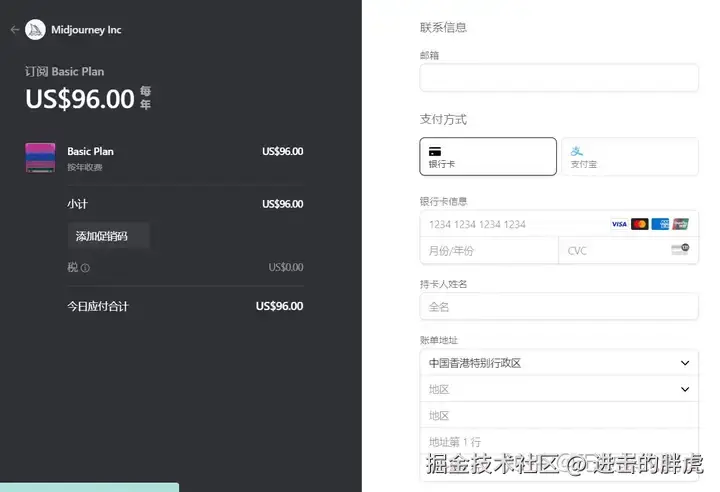Focus the CVC input field
720x492 pixels.
[629, 251]
